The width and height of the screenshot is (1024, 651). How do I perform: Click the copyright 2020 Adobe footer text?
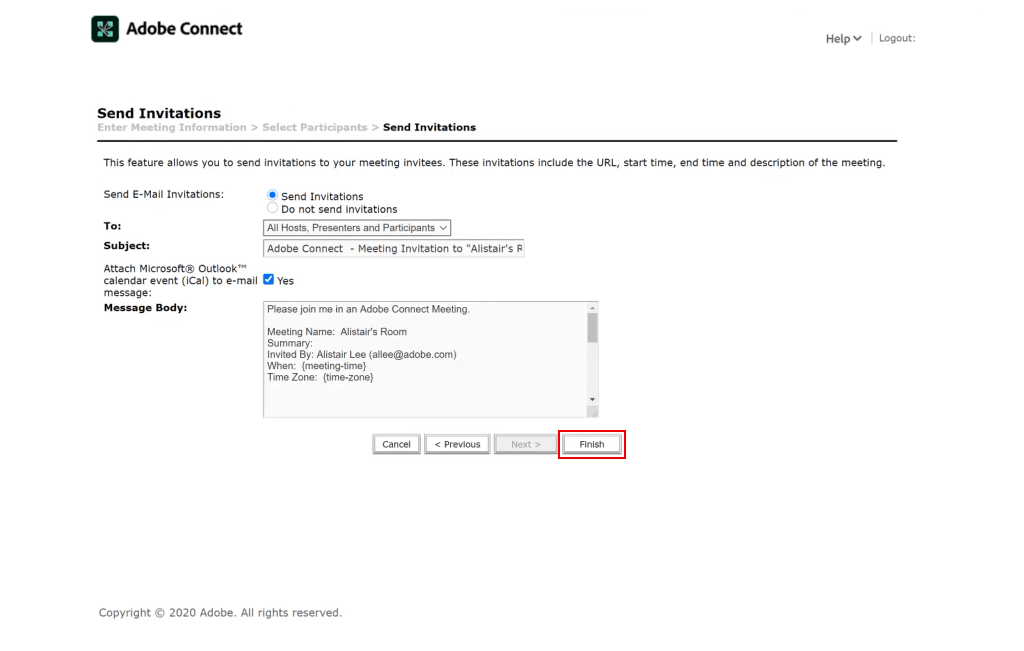220,612
